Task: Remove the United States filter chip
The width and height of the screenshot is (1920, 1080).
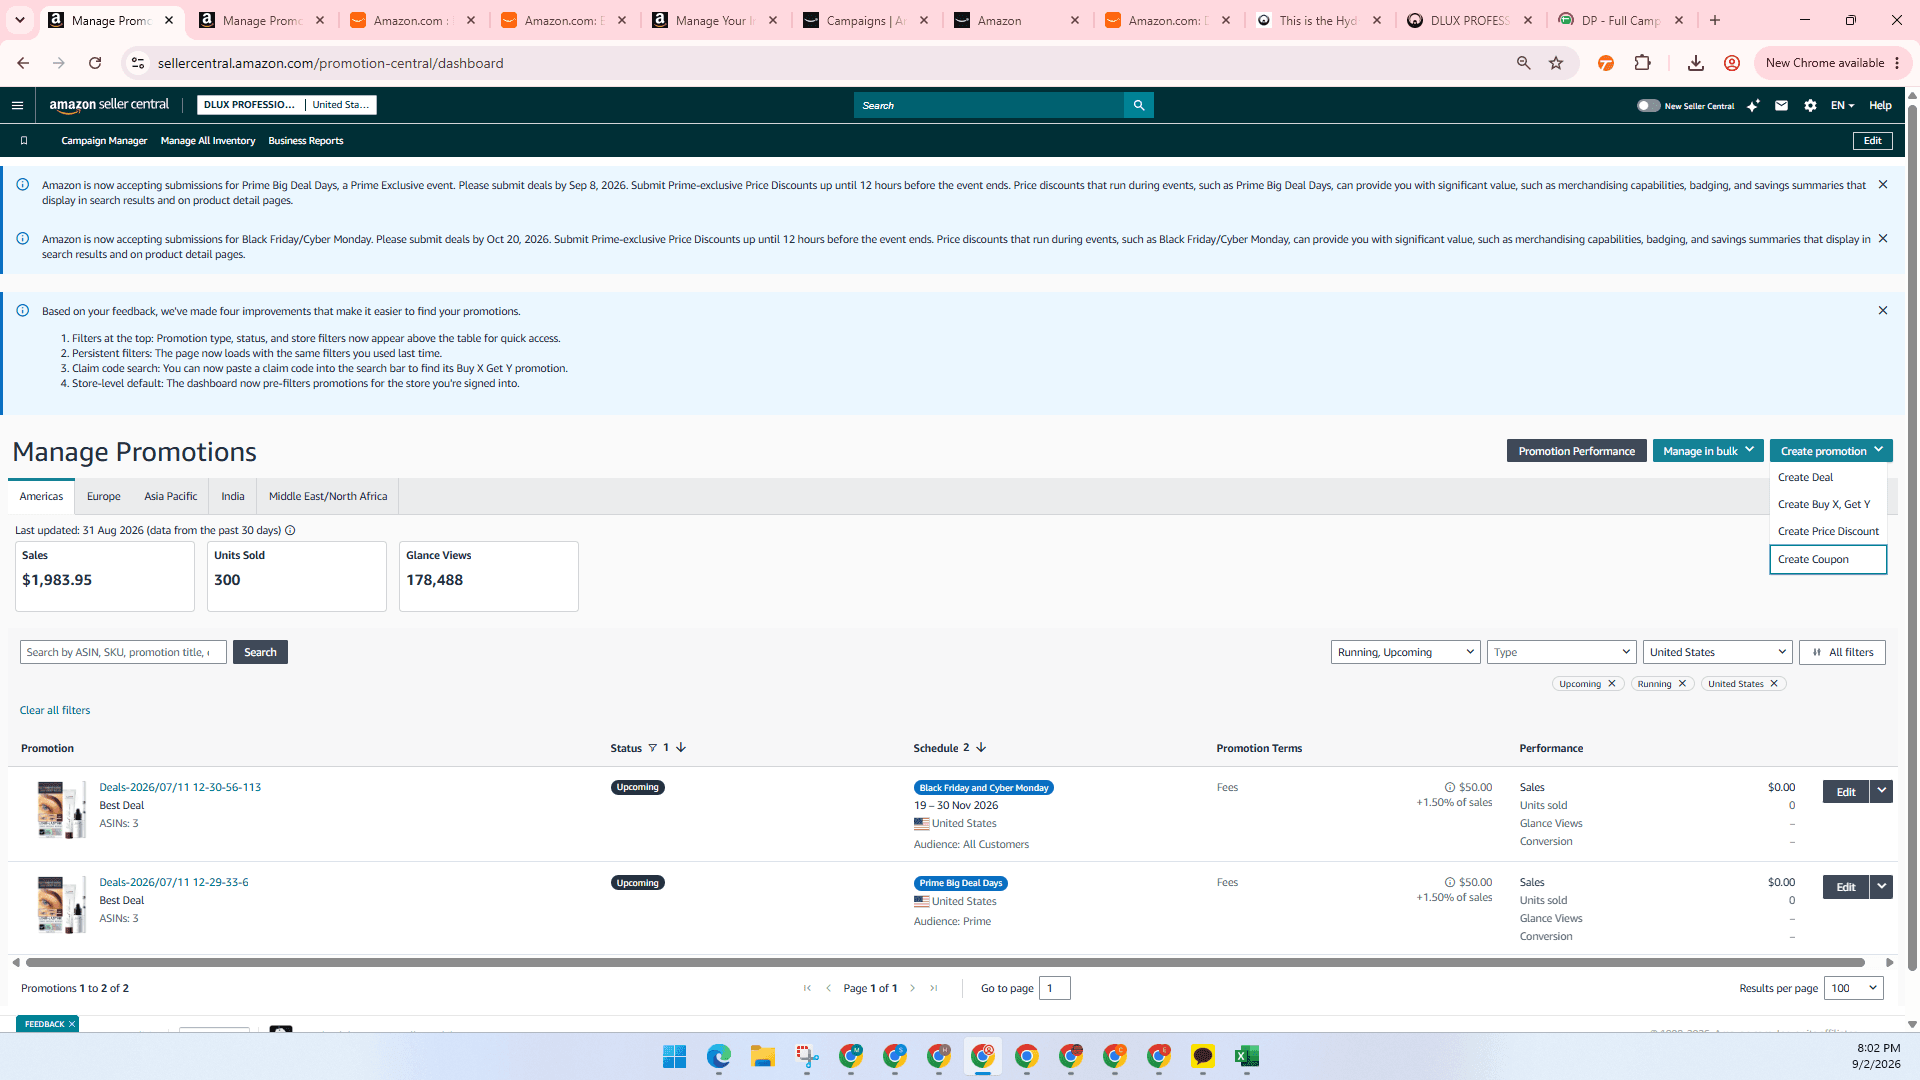Action: coord(1774,684)
